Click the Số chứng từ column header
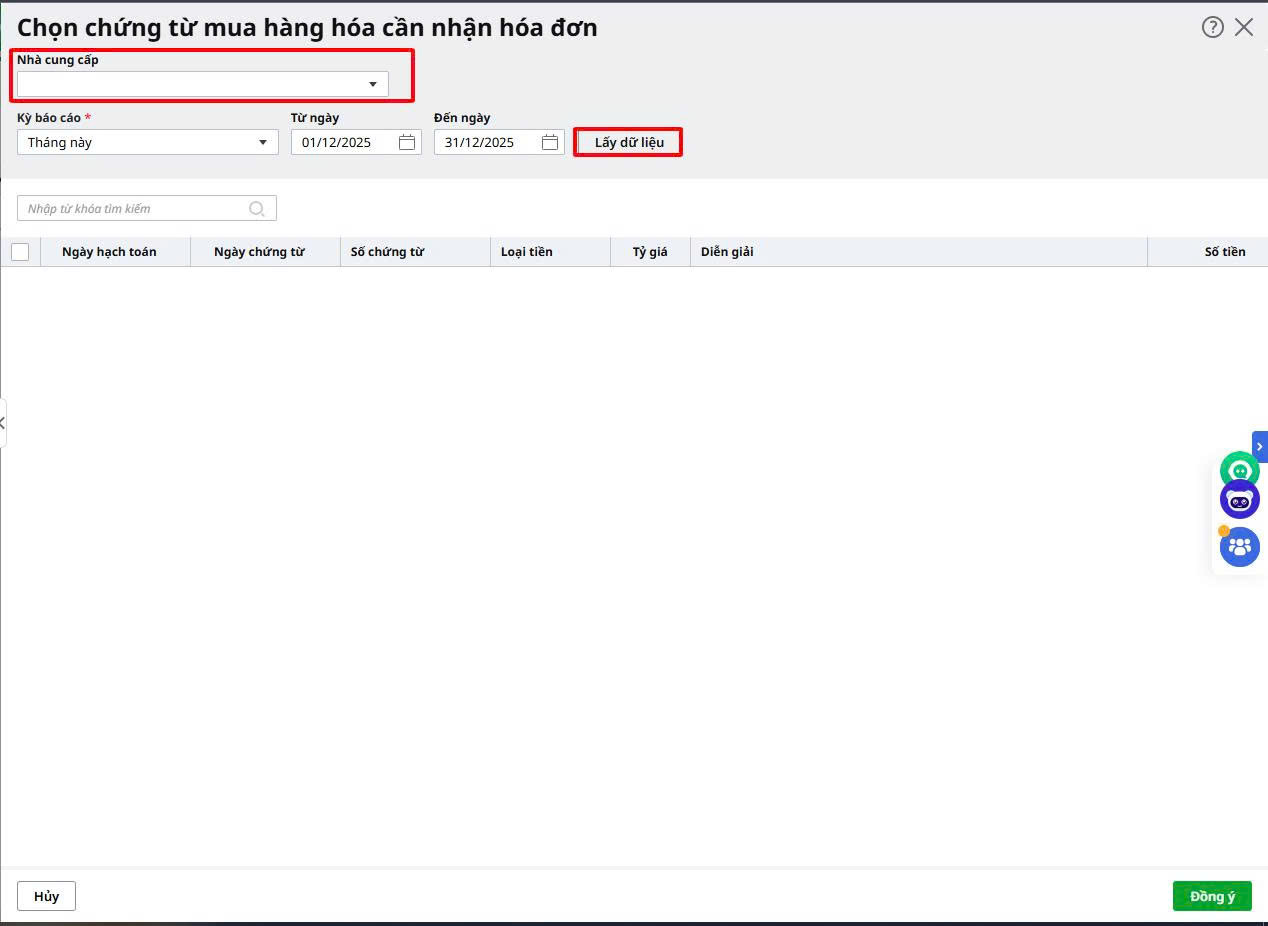Screen dimensions: 1268x926 pyautogui.click(x=387, y=252)
